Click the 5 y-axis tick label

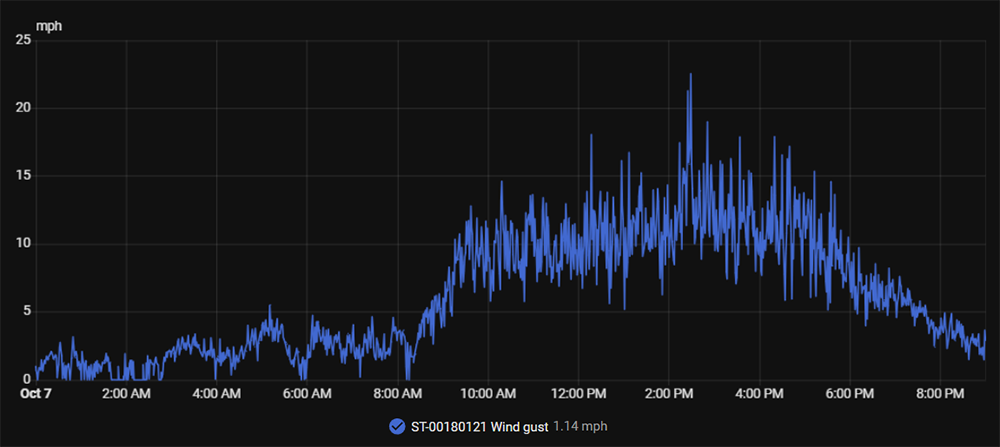tap(27, 312)
